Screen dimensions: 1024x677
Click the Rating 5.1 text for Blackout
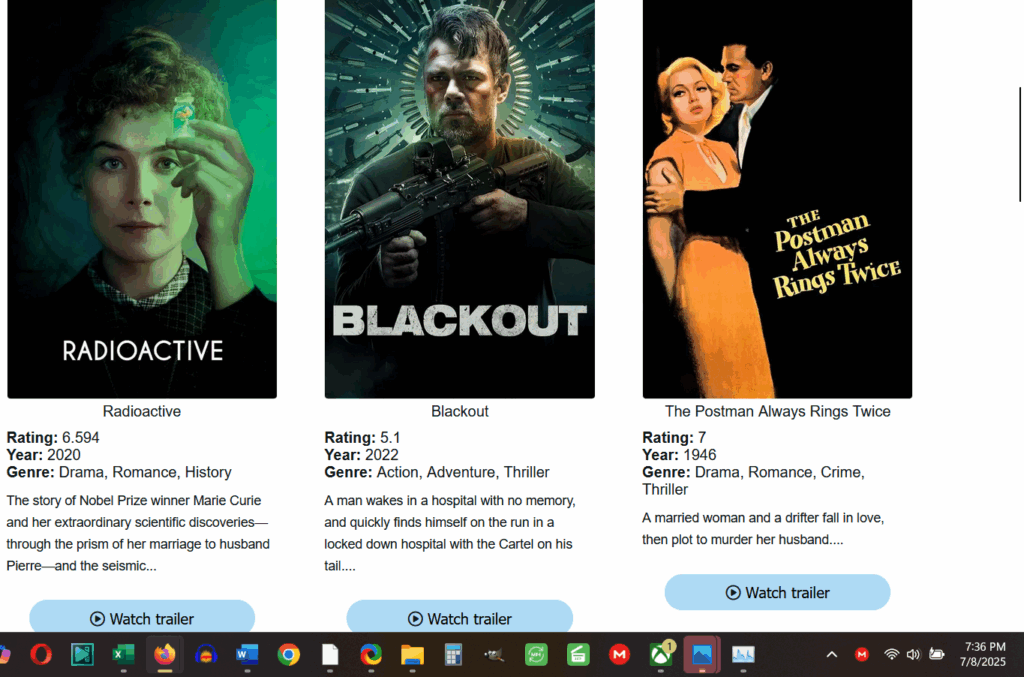tap(362, 437)
